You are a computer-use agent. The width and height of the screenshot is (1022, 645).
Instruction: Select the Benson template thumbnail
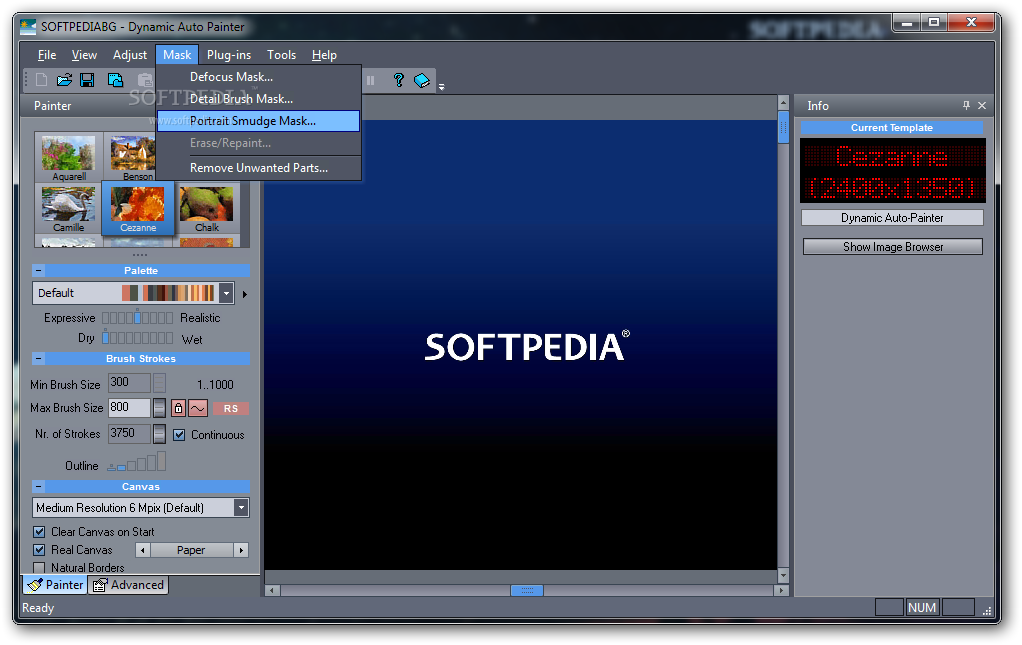point(133,157)
